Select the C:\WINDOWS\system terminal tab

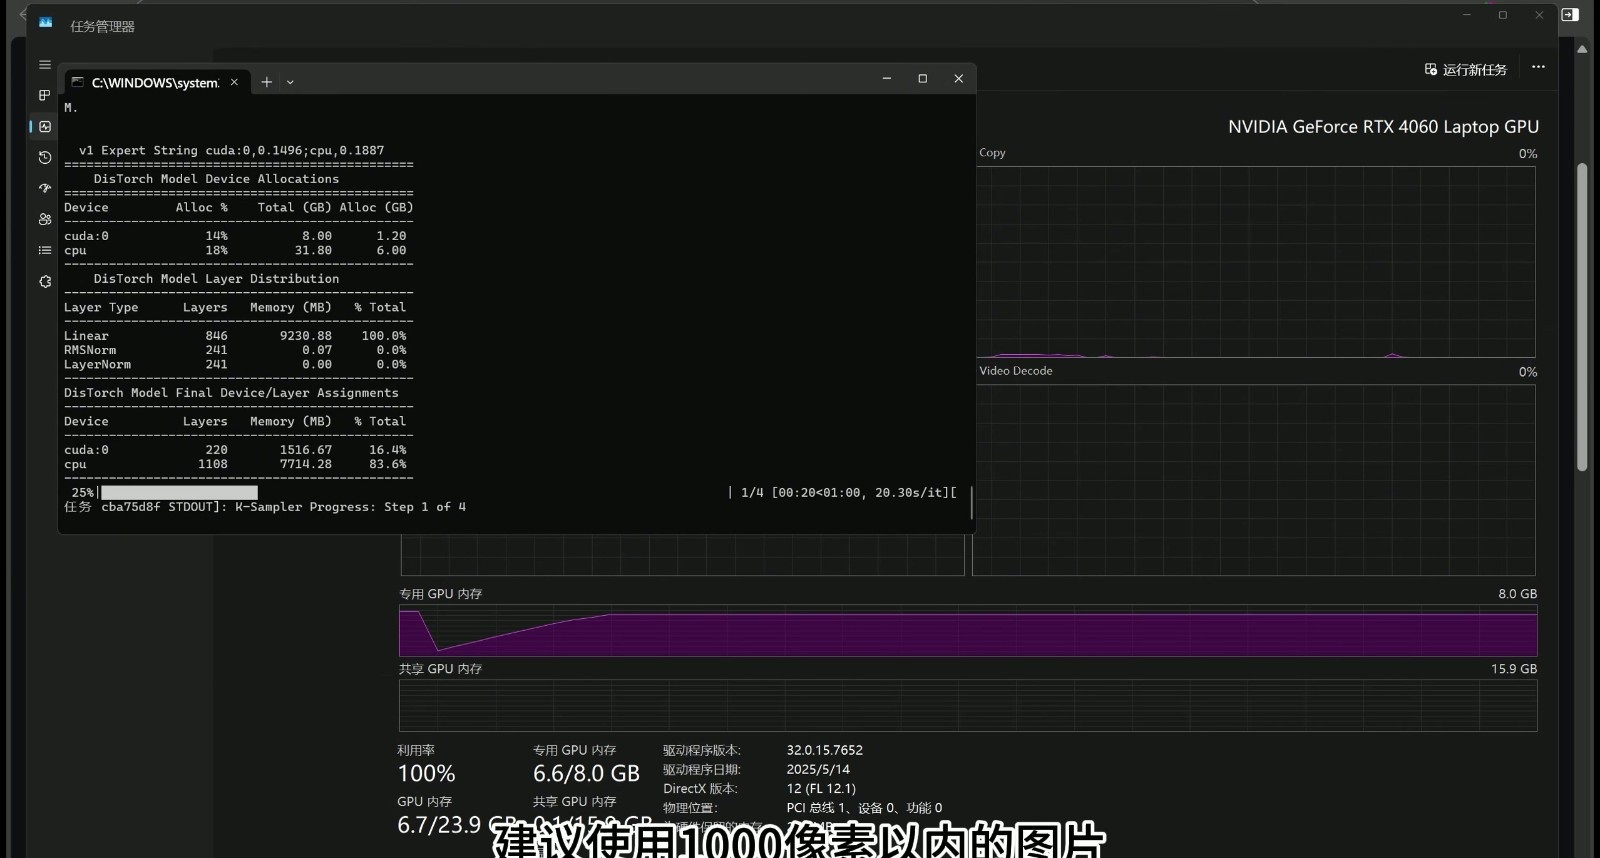click(x=154, y=82)
